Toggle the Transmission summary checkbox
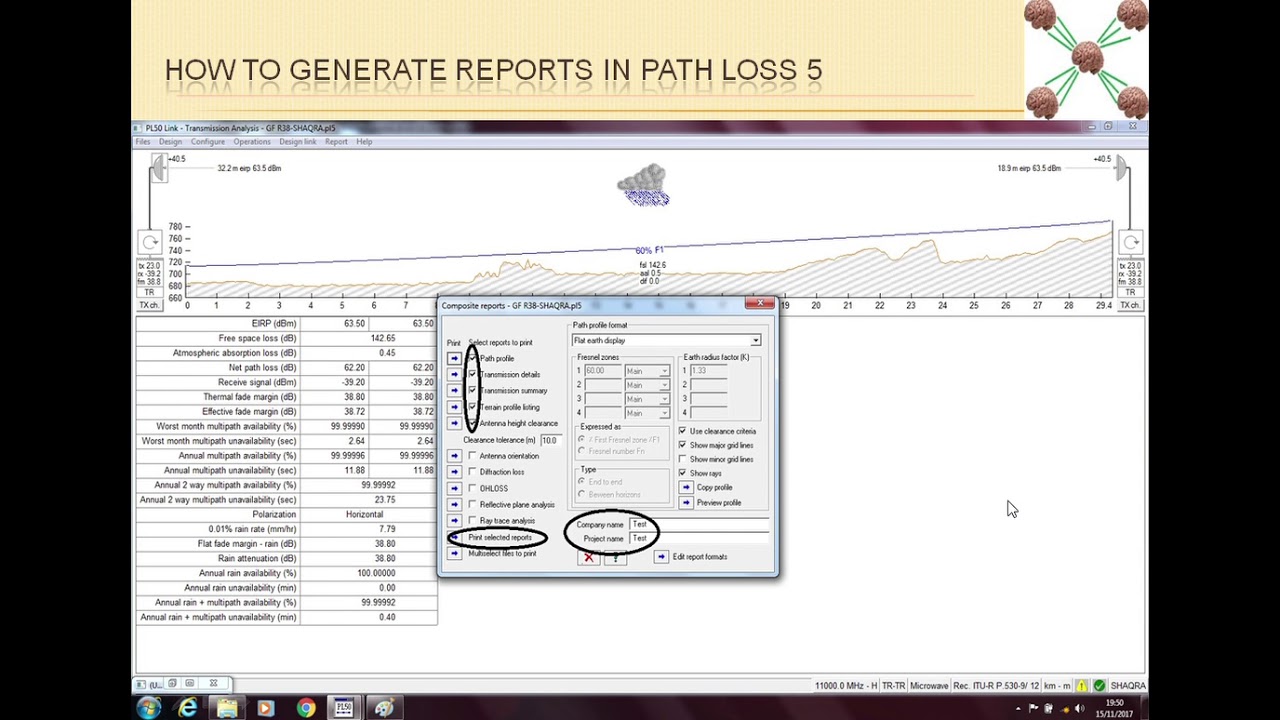Viewport: 1280px width, 720px height. click(x=473, y=390)
